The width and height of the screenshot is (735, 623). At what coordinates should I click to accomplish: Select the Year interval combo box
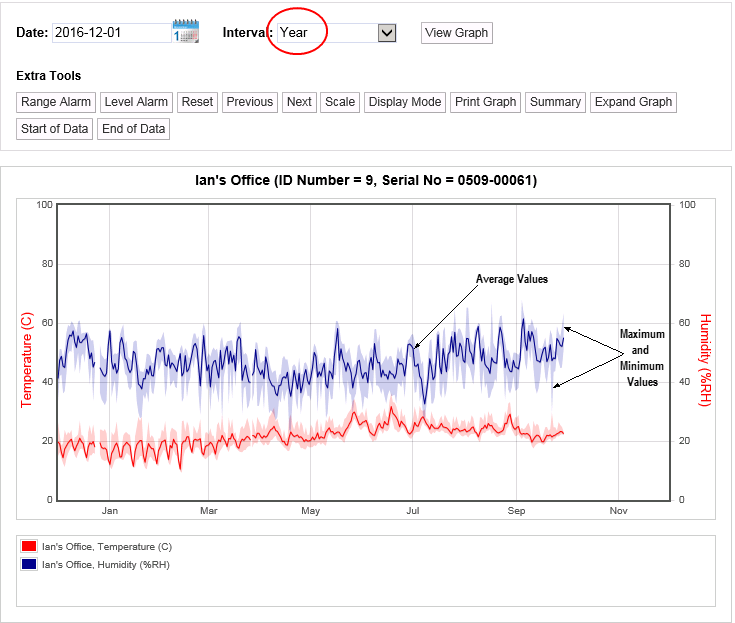(327, 33)
